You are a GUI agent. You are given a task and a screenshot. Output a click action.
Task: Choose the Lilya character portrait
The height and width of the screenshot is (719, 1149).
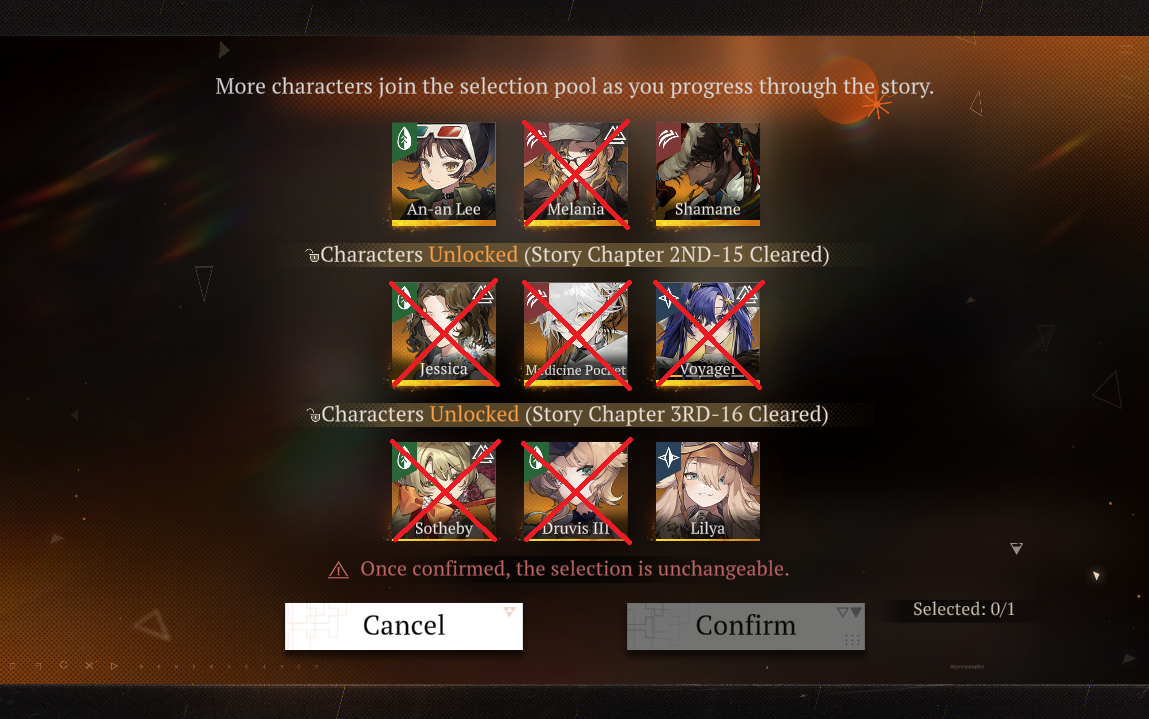[707, 492]
